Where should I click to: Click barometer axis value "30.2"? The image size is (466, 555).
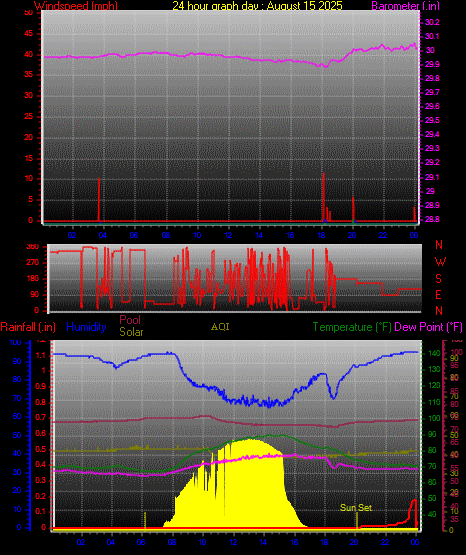tap(432, 22)
